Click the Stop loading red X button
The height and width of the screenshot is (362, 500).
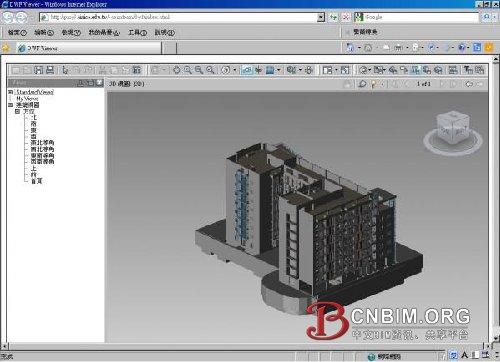click(346, 17)
